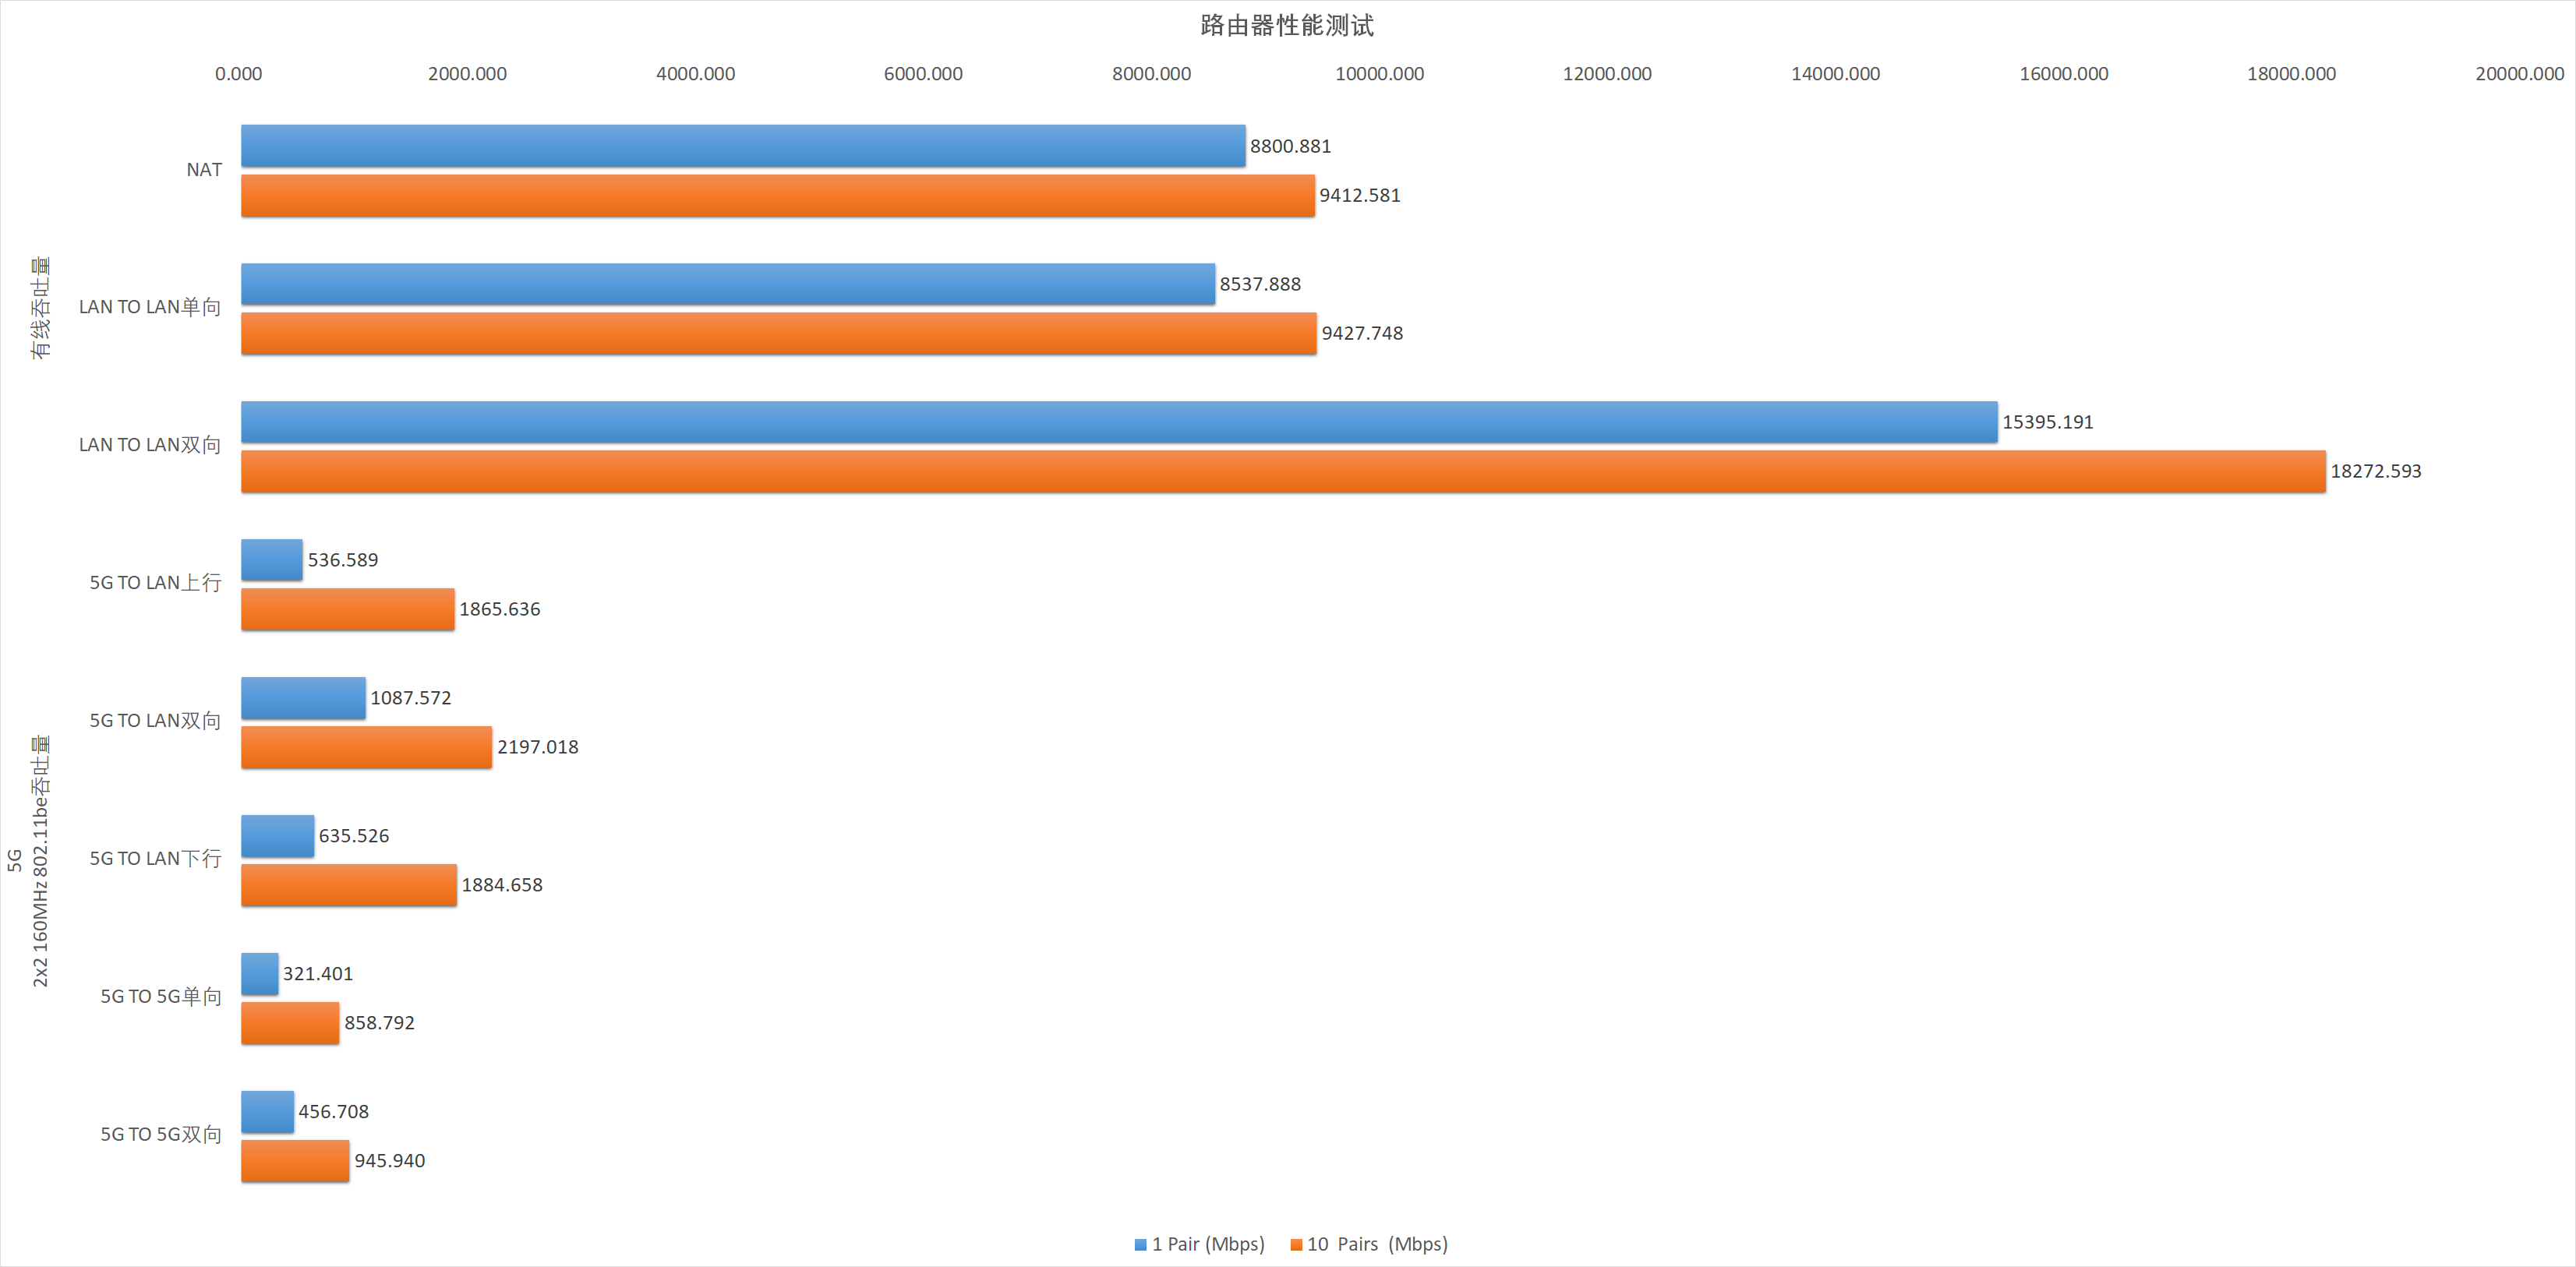This screenshot has width=2576, height=1267.
Task: Click the blue NAT bar 8800.881
Action: coord(742,146)
